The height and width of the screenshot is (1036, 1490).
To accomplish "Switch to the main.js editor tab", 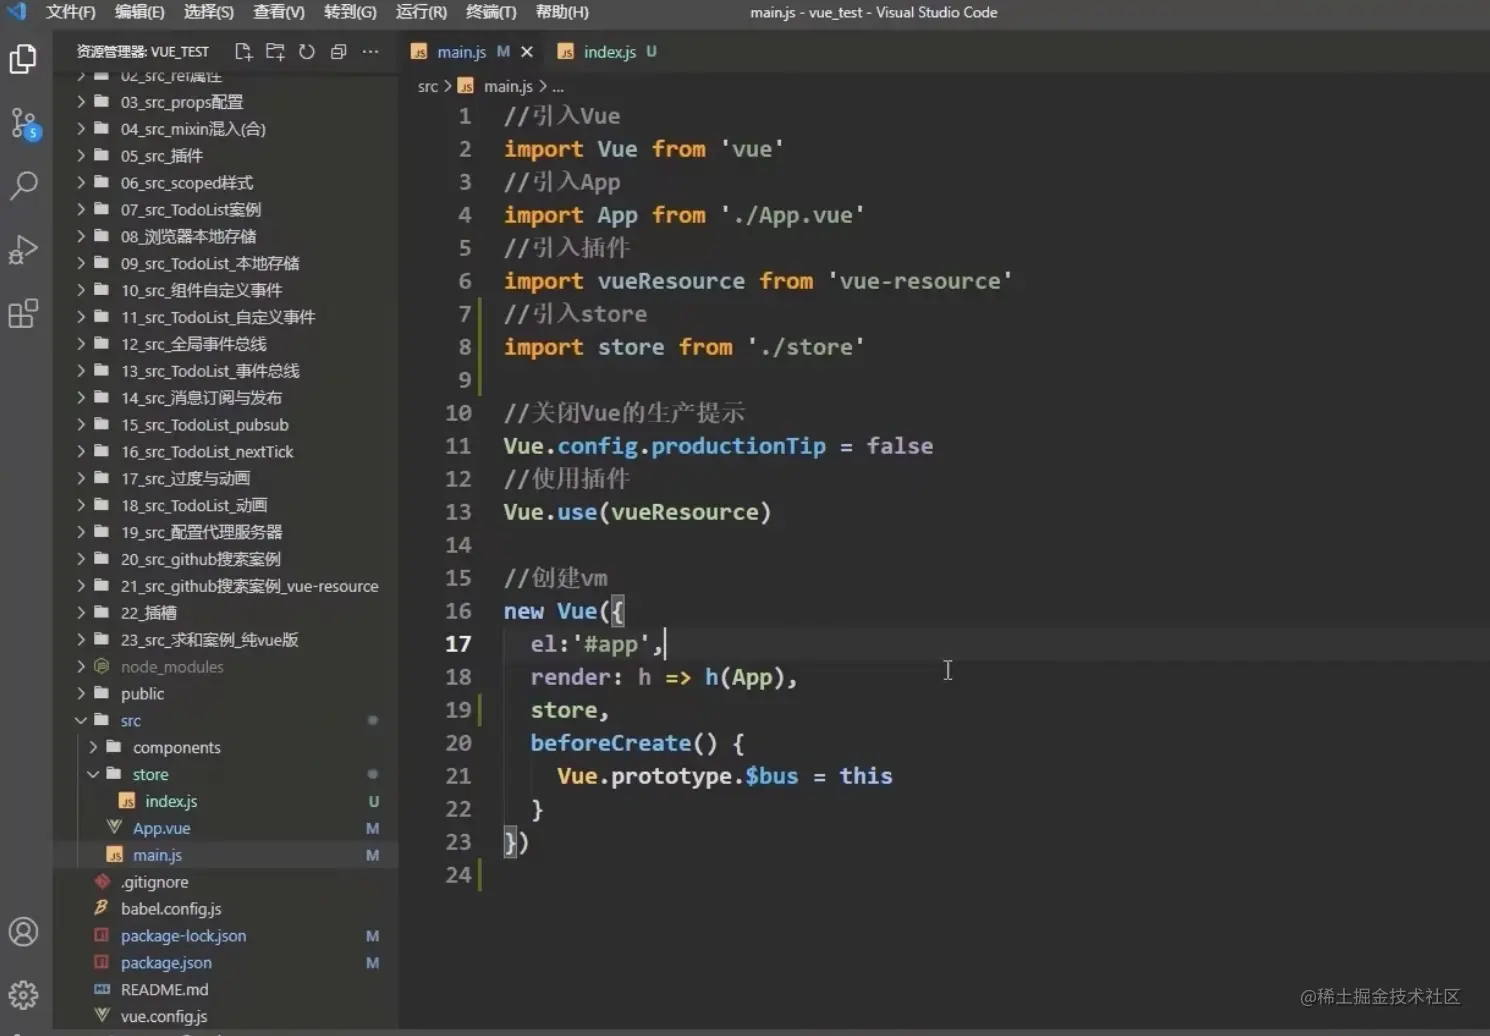I will tap(461, 52).
